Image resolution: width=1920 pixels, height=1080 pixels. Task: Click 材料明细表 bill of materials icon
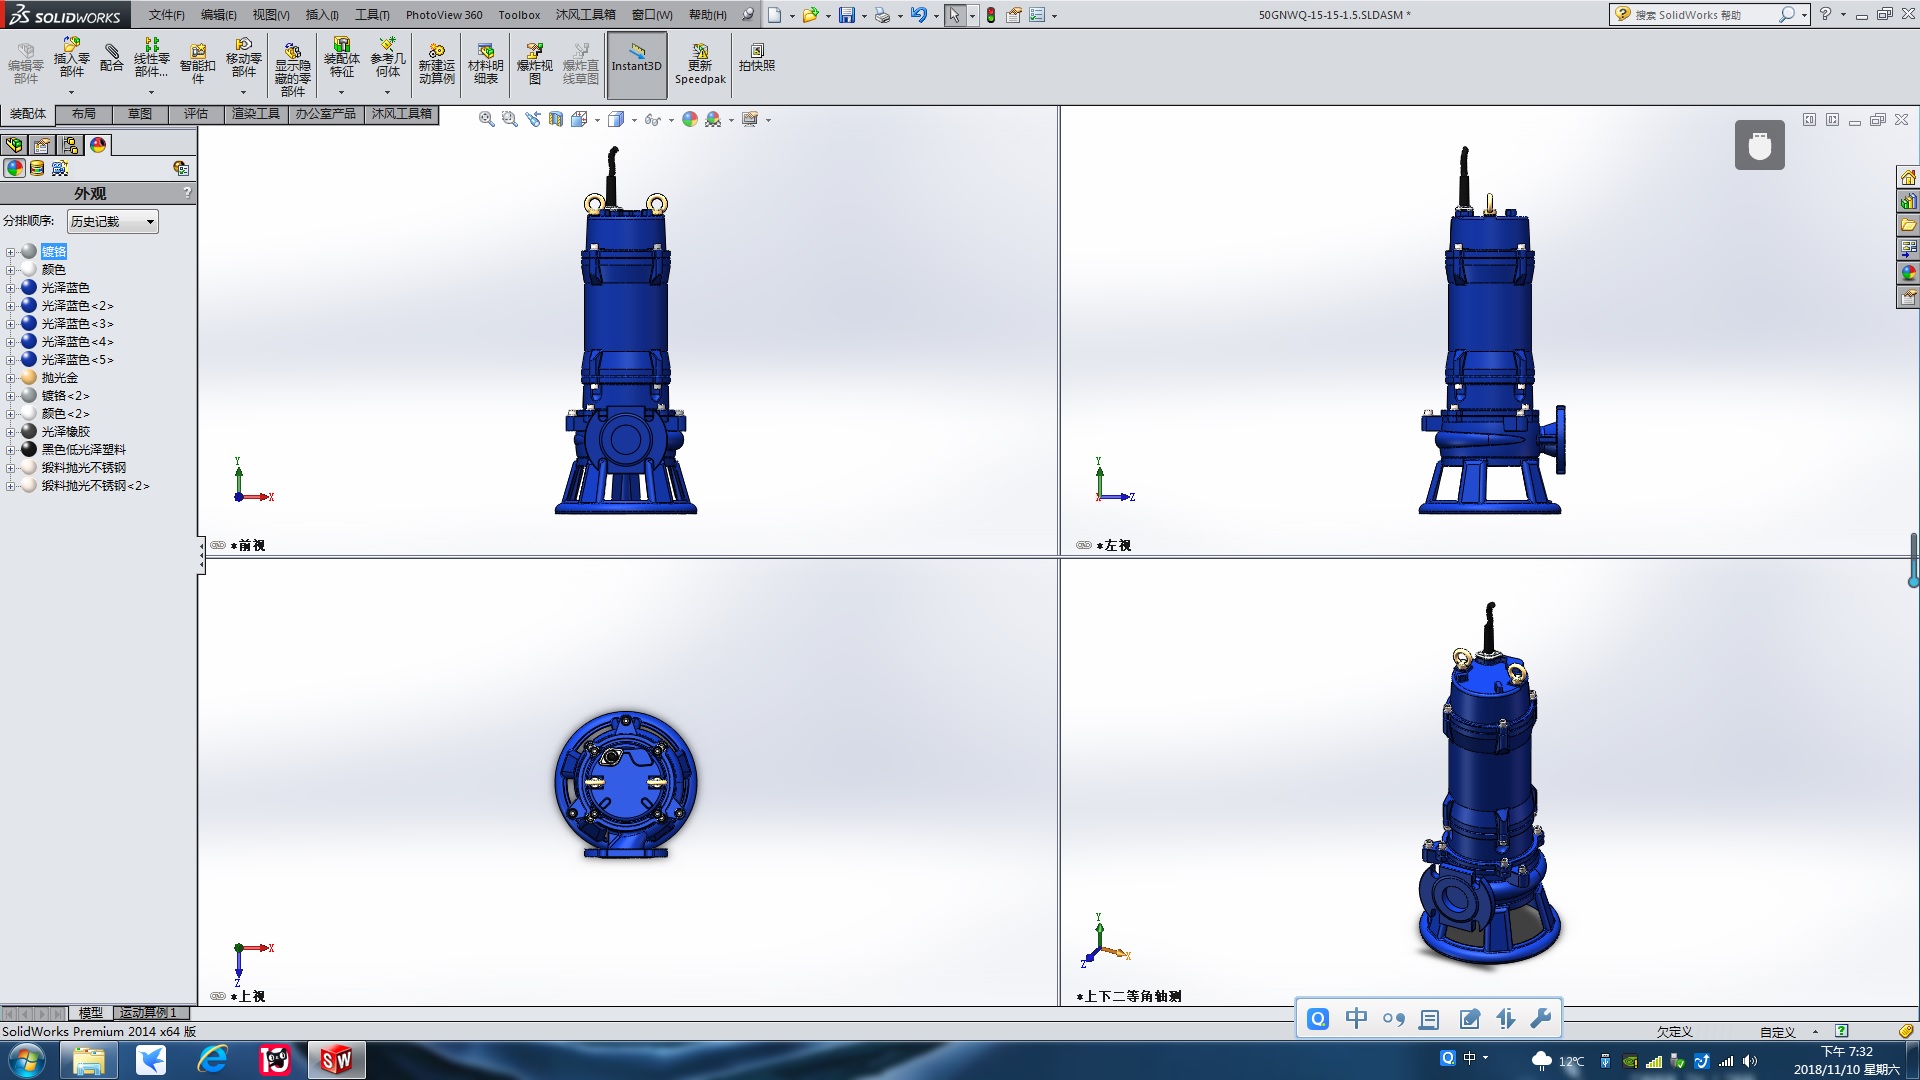(486, 64)
